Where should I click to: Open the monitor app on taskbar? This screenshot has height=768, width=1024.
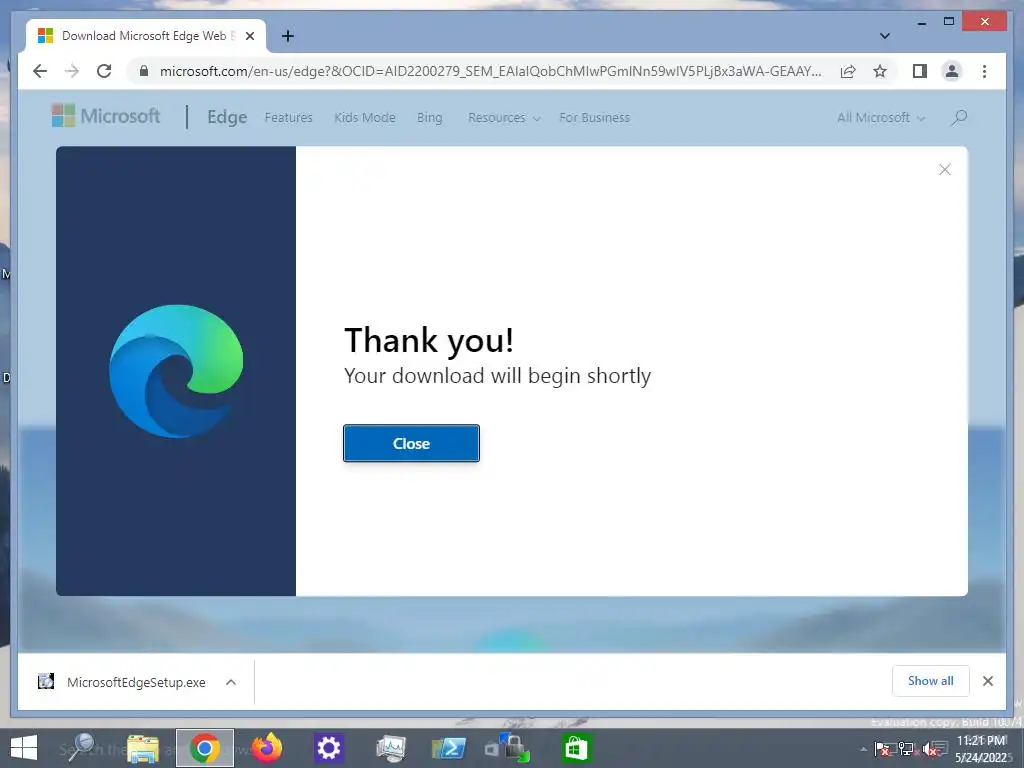(x=391, y=748)
